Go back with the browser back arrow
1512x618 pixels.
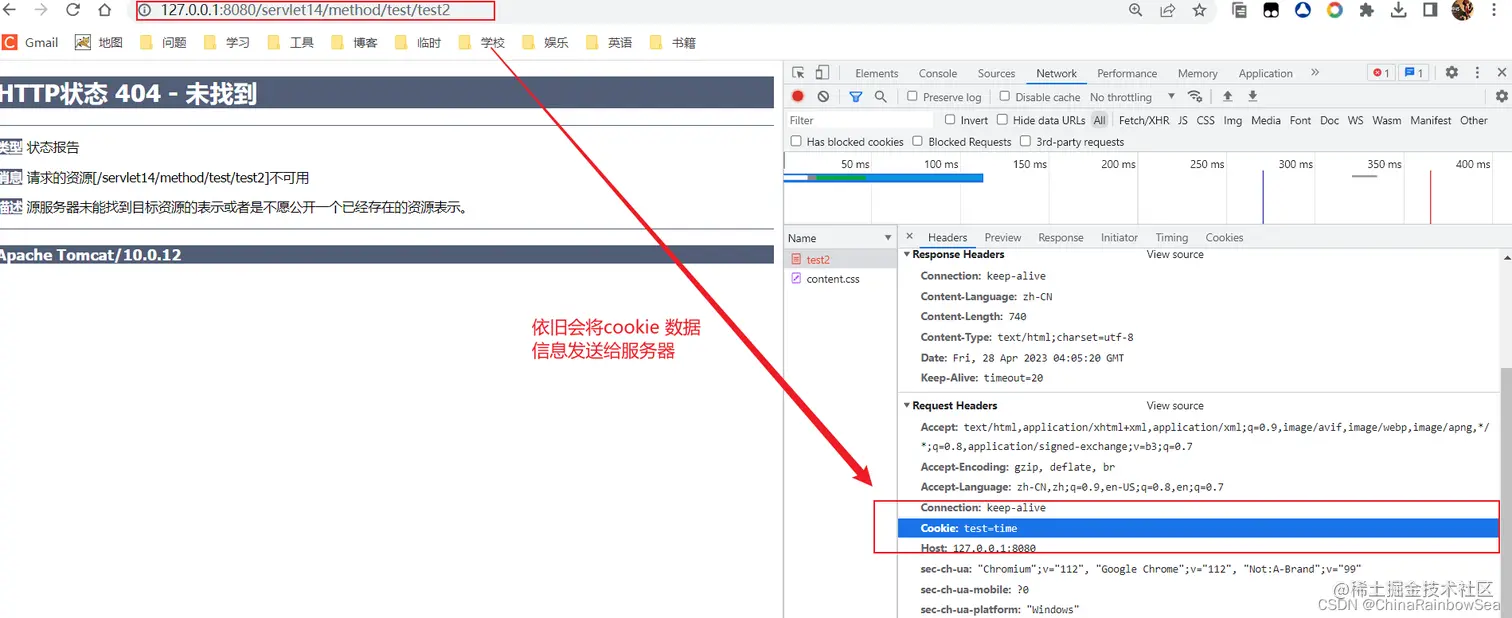pyautogui.click(x=10, y=10)
